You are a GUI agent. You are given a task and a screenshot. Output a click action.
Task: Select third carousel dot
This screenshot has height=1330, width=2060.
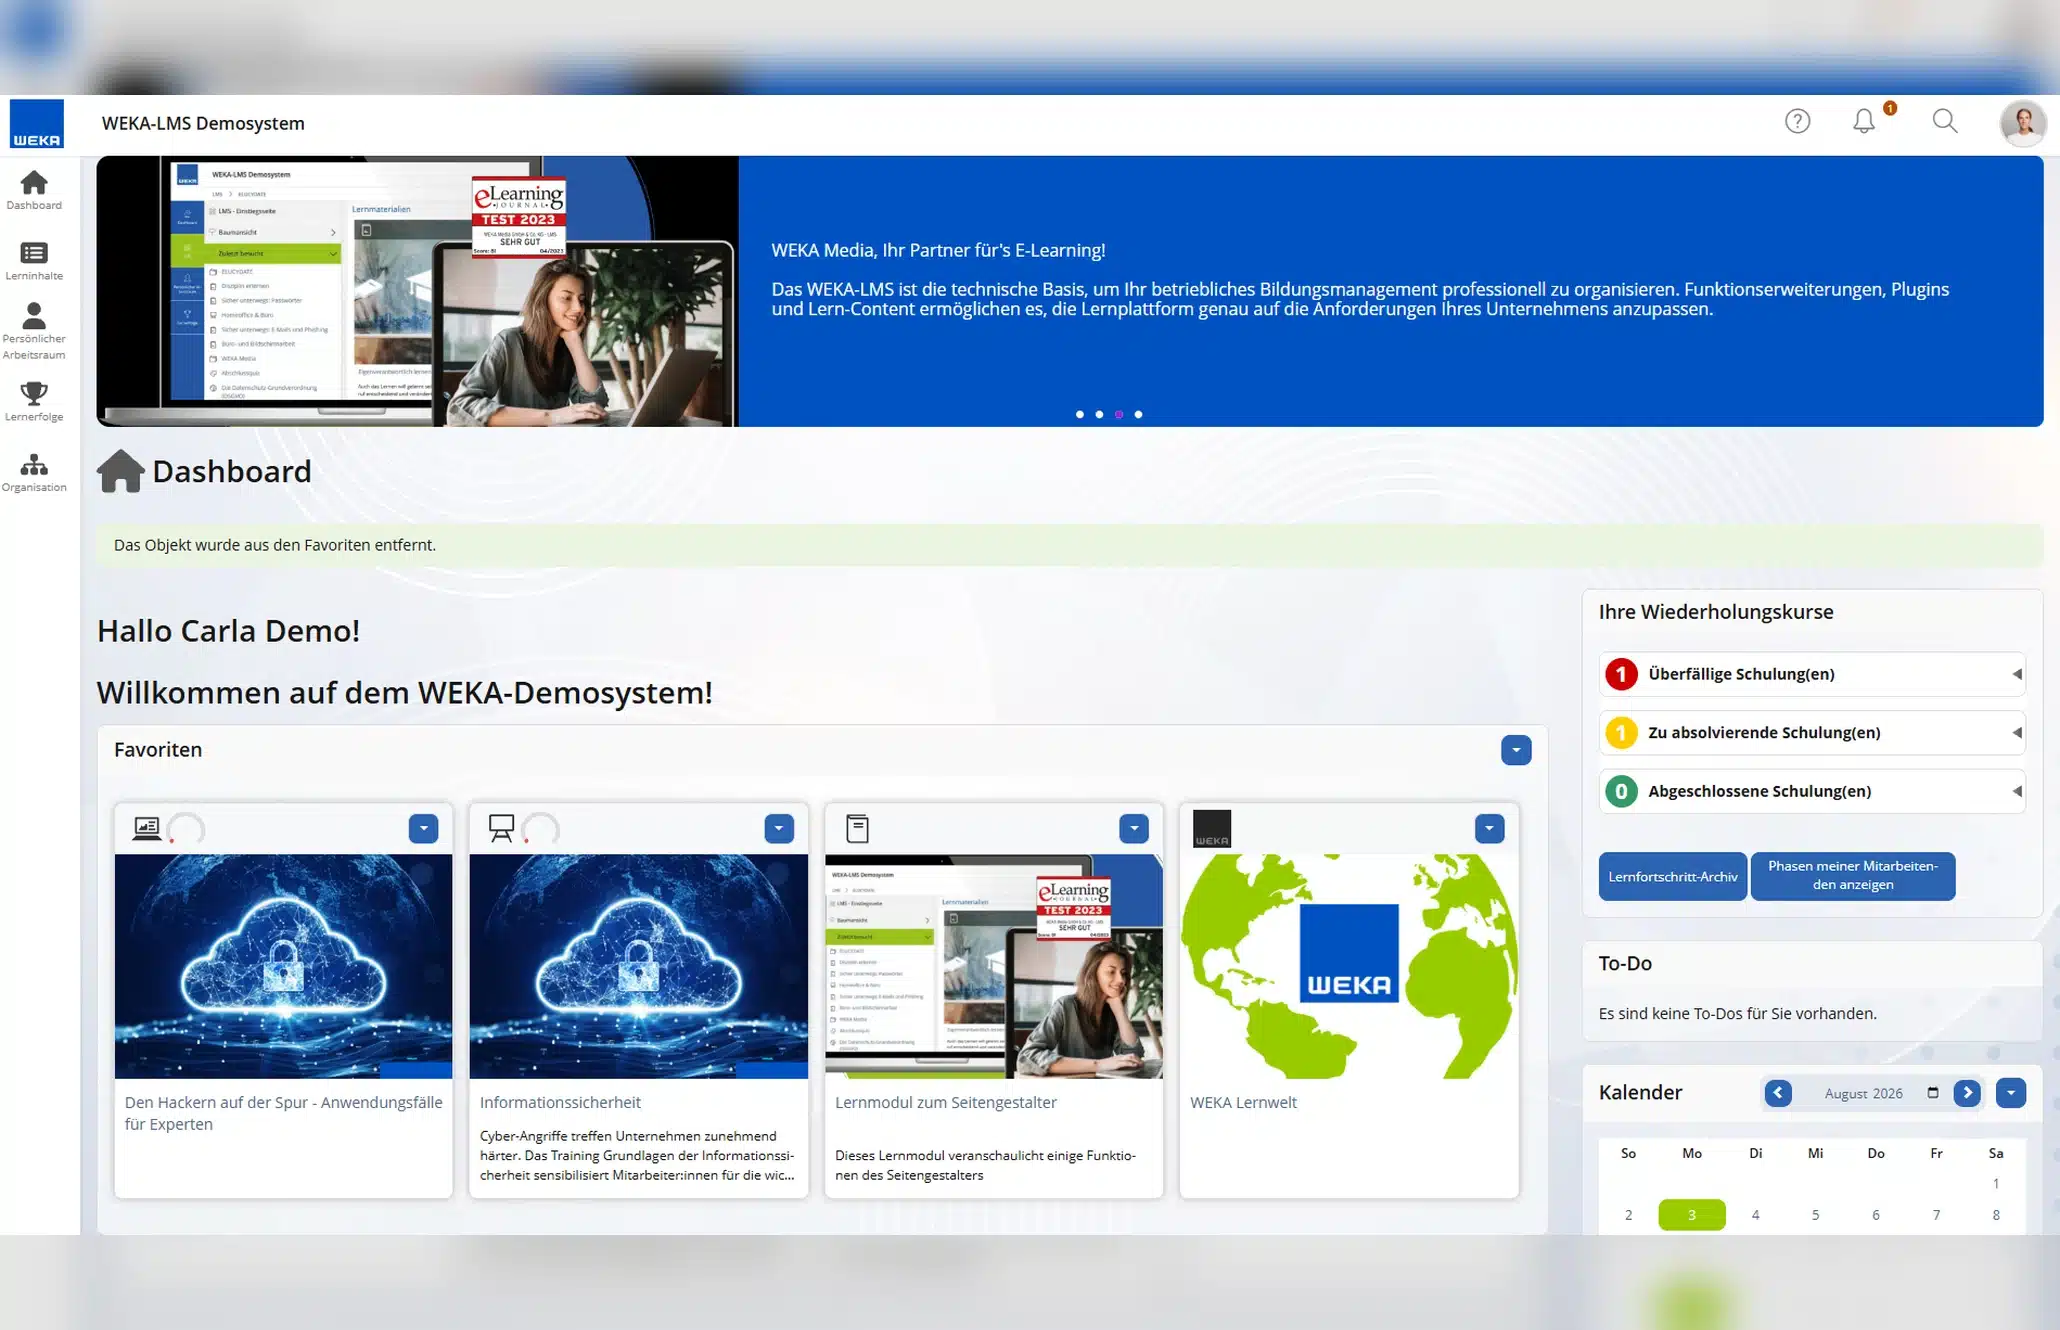(x=1119, y=414)
